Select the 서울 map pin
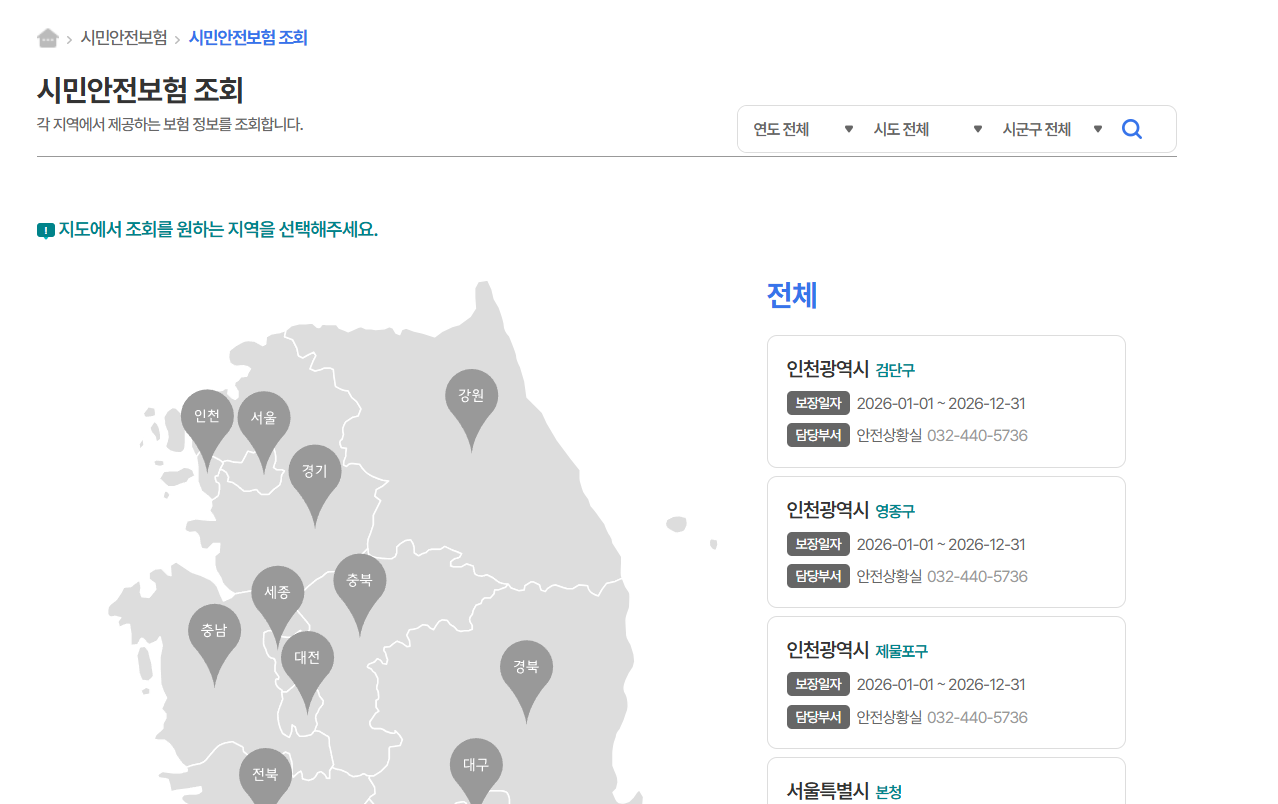 click(x=264, y=419)
